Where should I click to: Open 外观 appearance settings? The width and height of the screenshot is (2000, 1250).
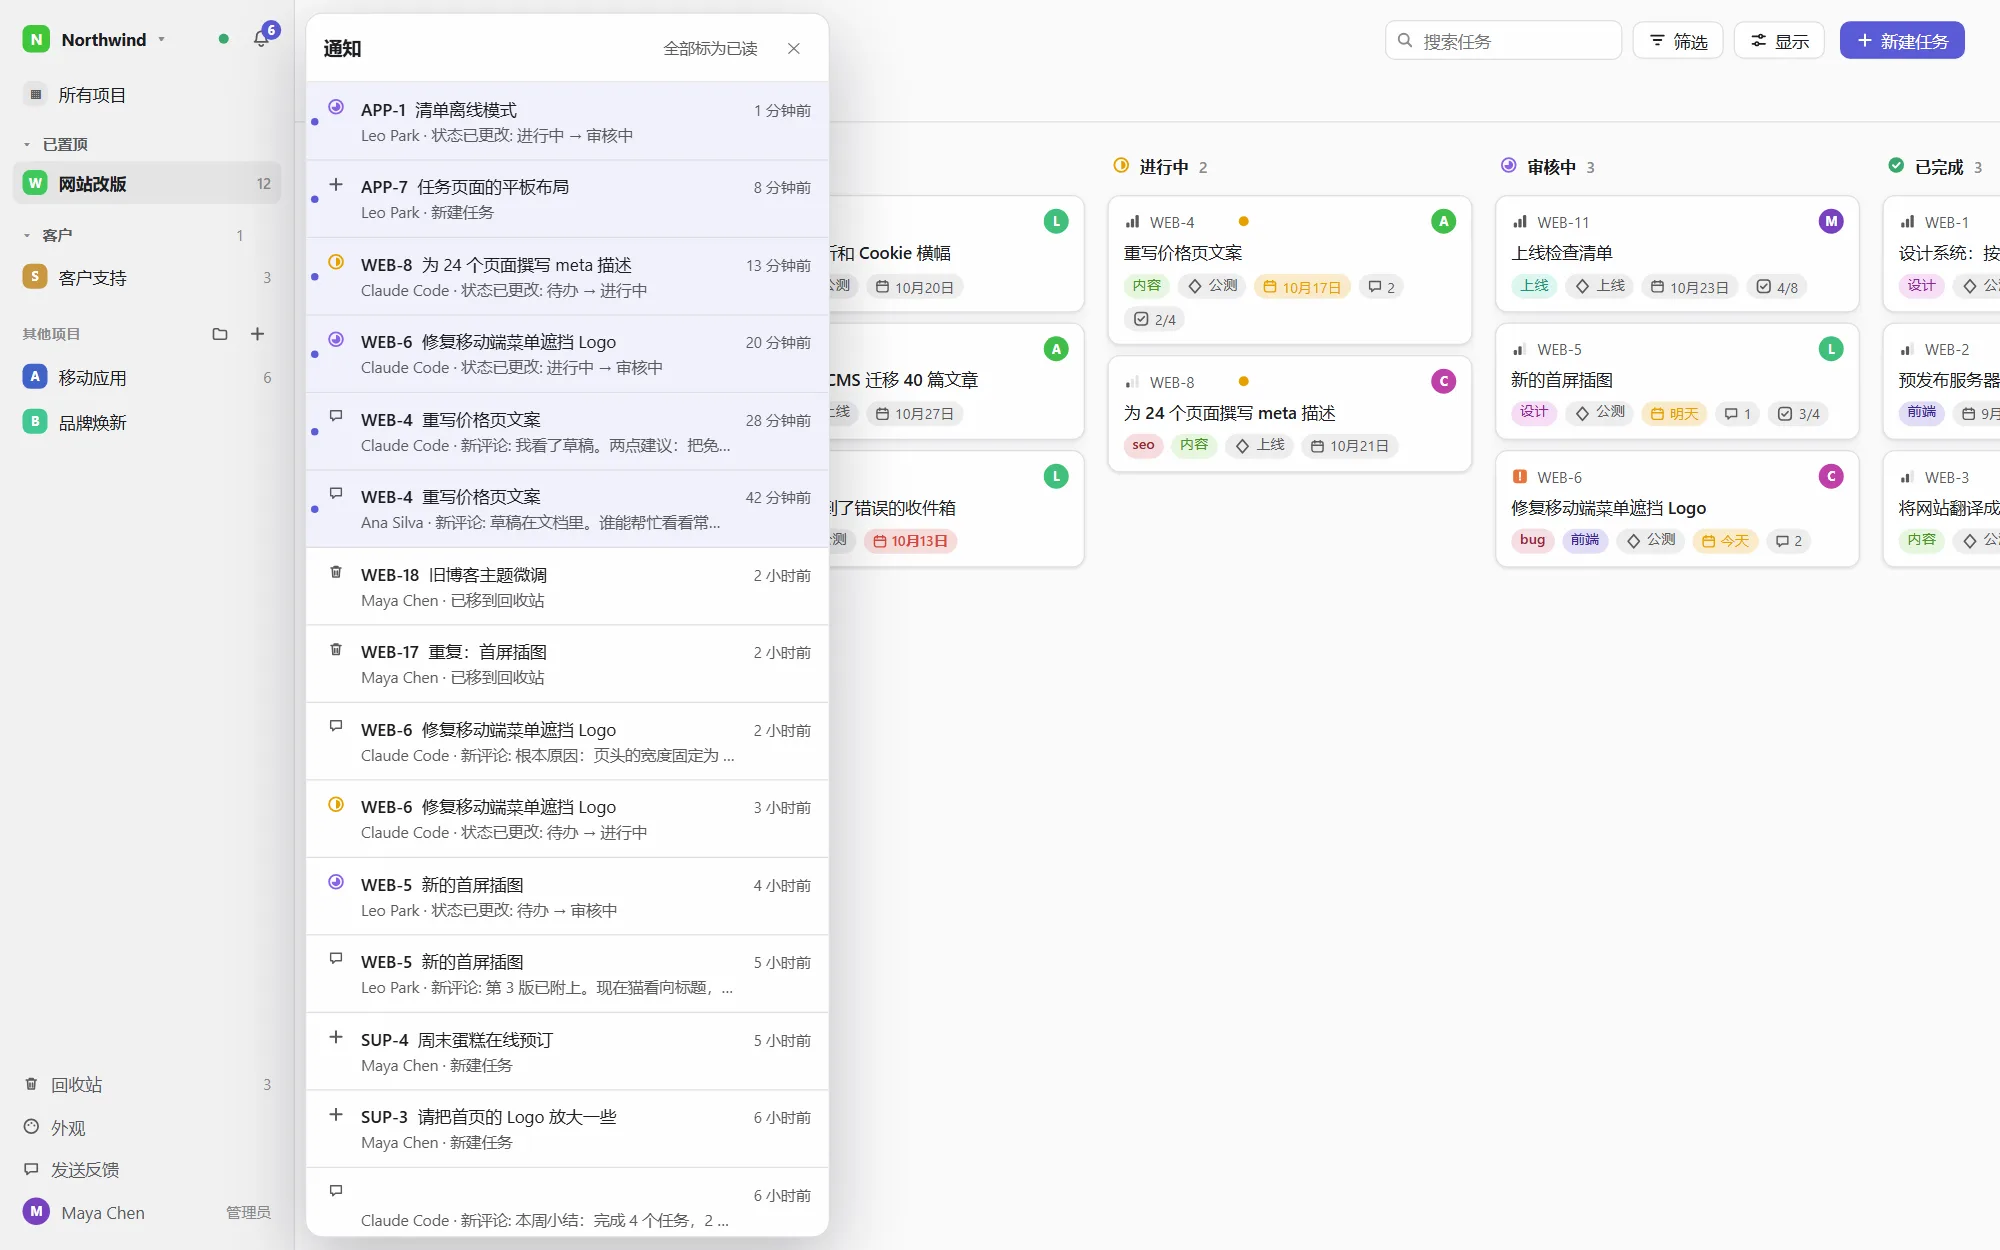pos(147,1127)
